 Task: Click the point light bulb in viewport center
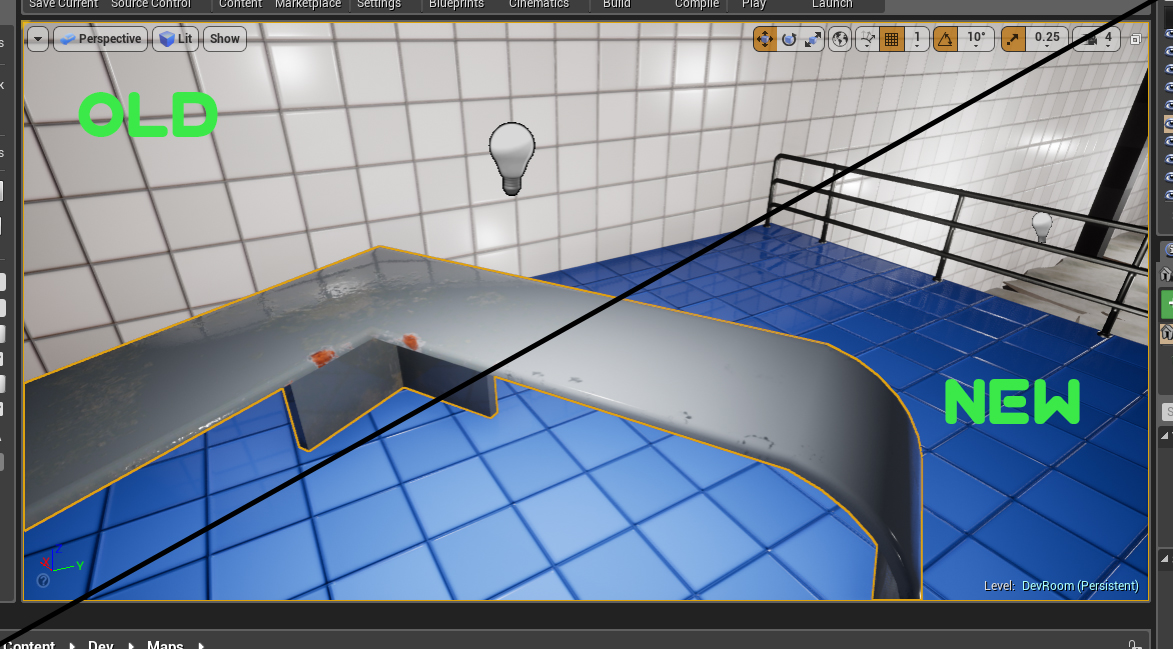[512, 157]
